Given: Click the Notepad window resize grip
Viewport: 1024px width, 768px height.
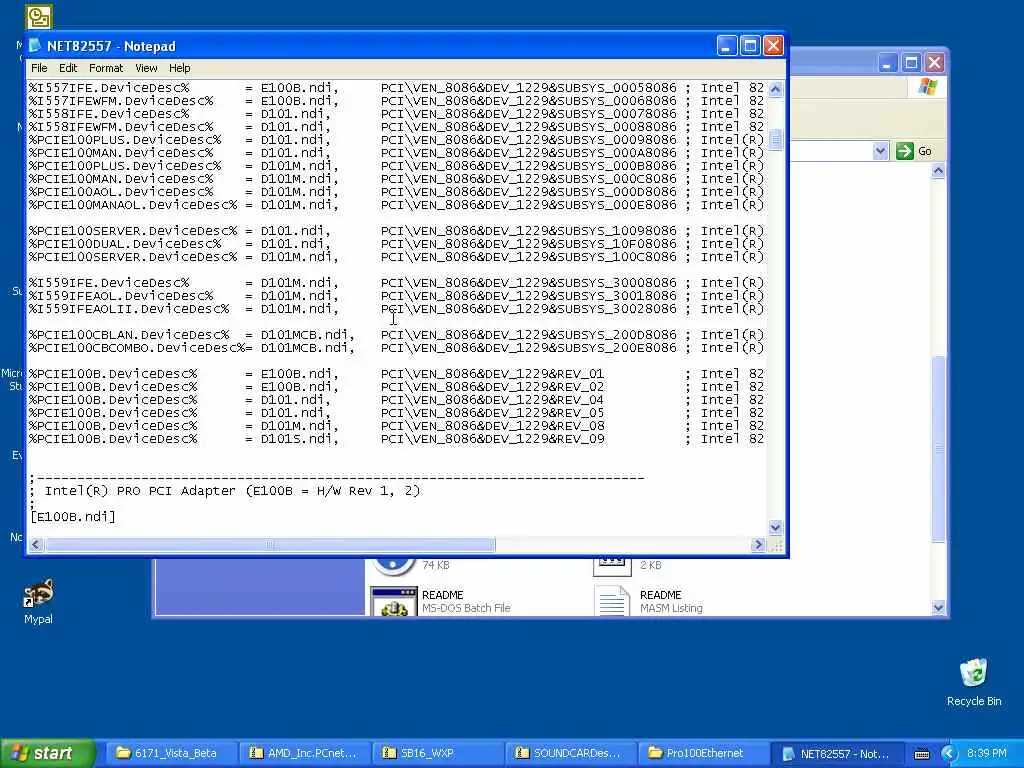Looking at the screenshot, I should click(x=776, y=545).
